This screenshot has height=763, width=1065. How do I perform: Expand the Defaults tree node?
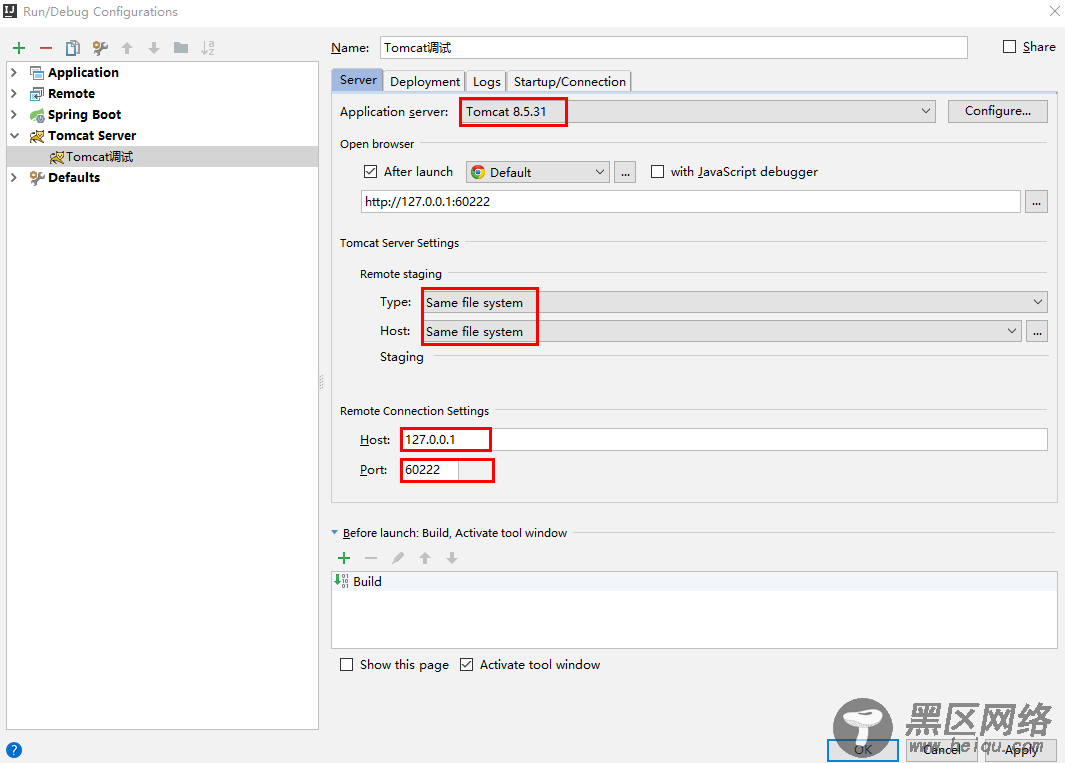(14, 177)
